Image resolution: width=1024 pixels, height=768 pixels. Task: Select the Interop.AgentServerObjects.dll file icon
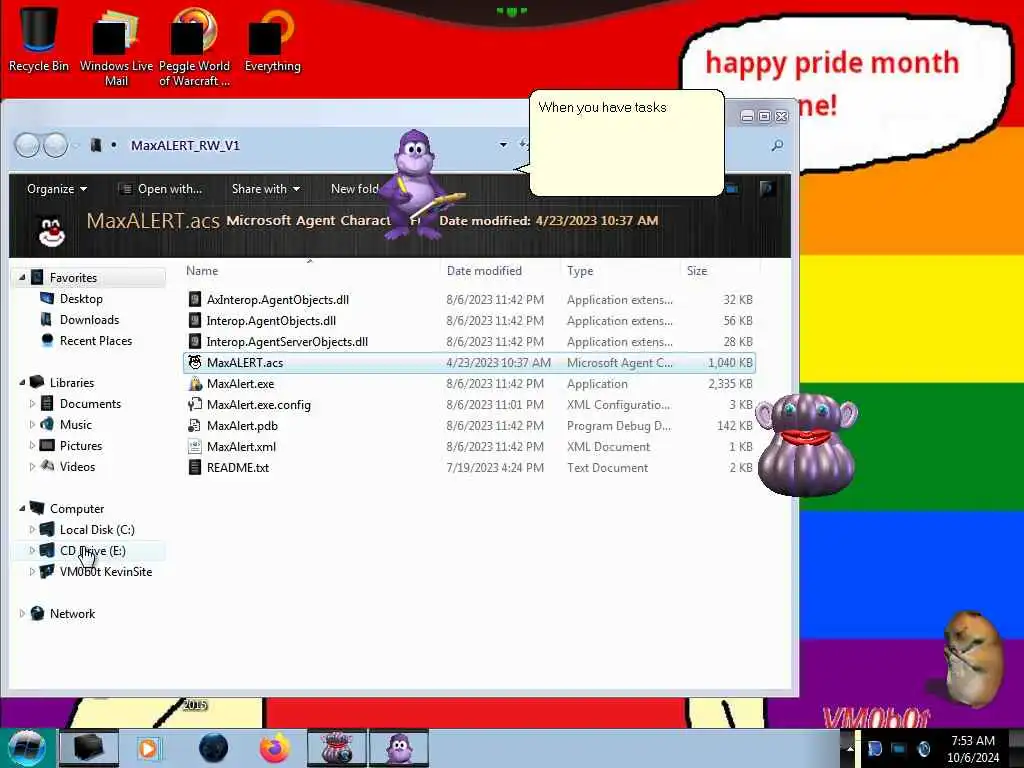click(195, 342)
